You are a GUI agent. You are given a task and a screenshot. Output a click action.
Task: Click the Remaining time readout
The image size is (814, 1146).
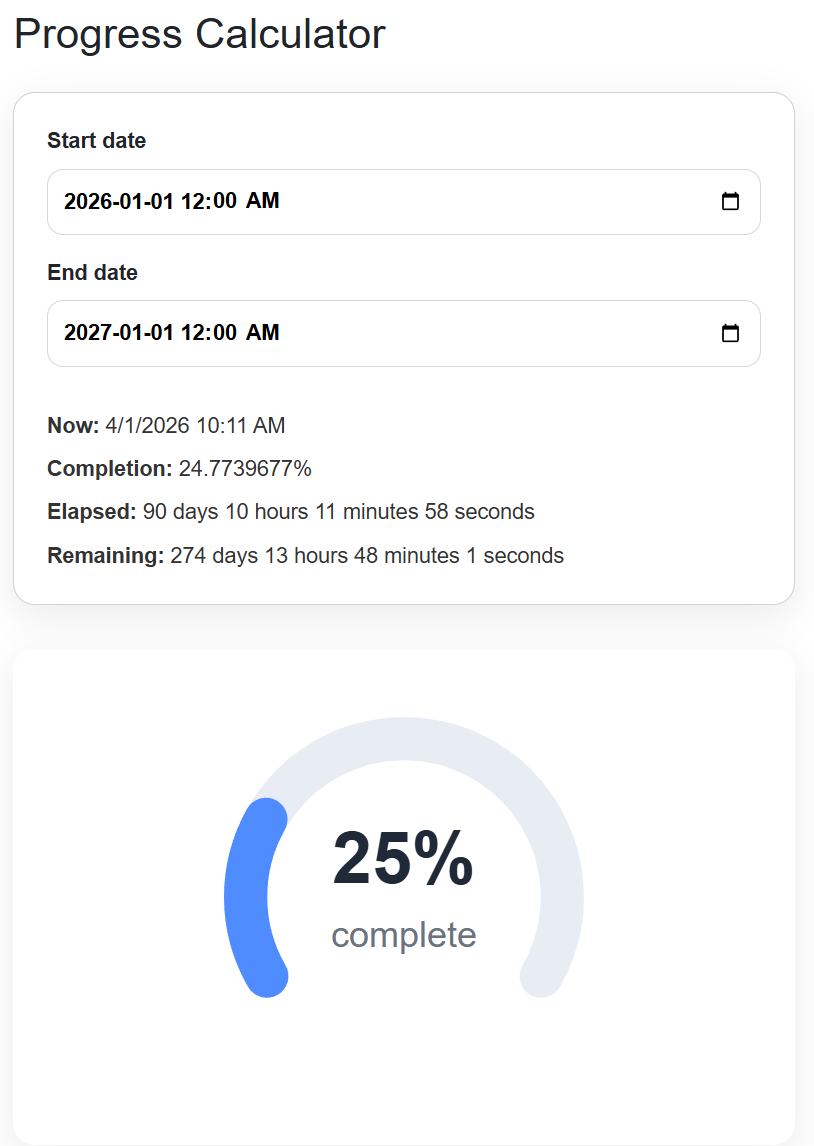366,556
